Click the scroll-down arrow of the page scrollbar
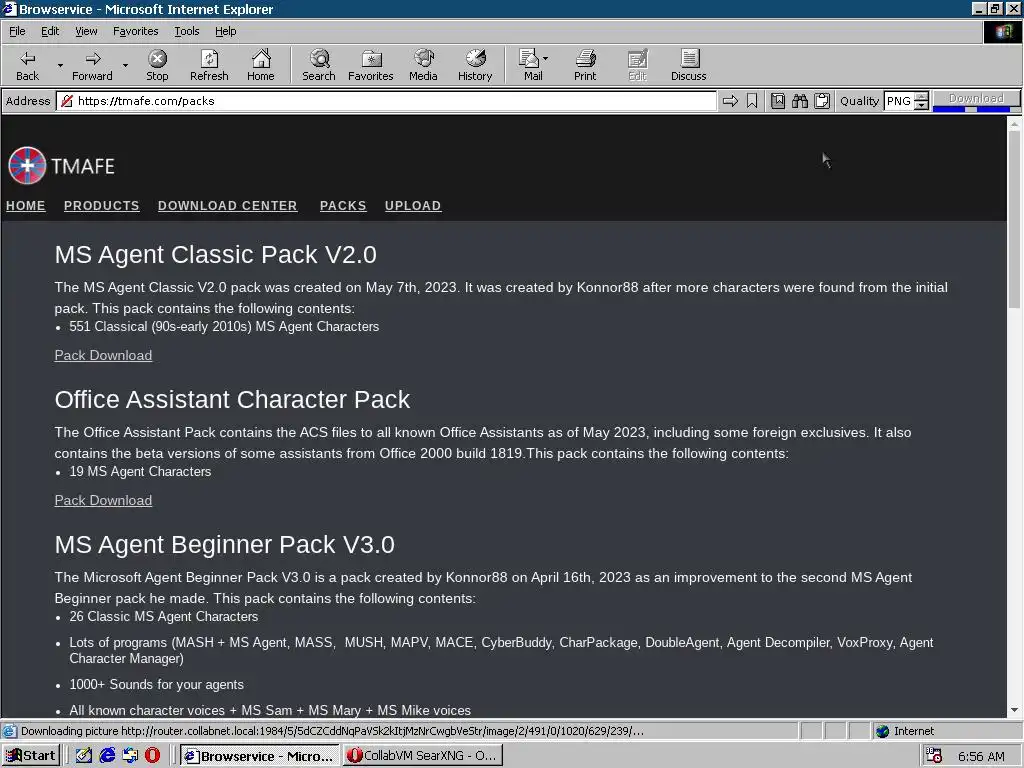 coord(1014,710)
